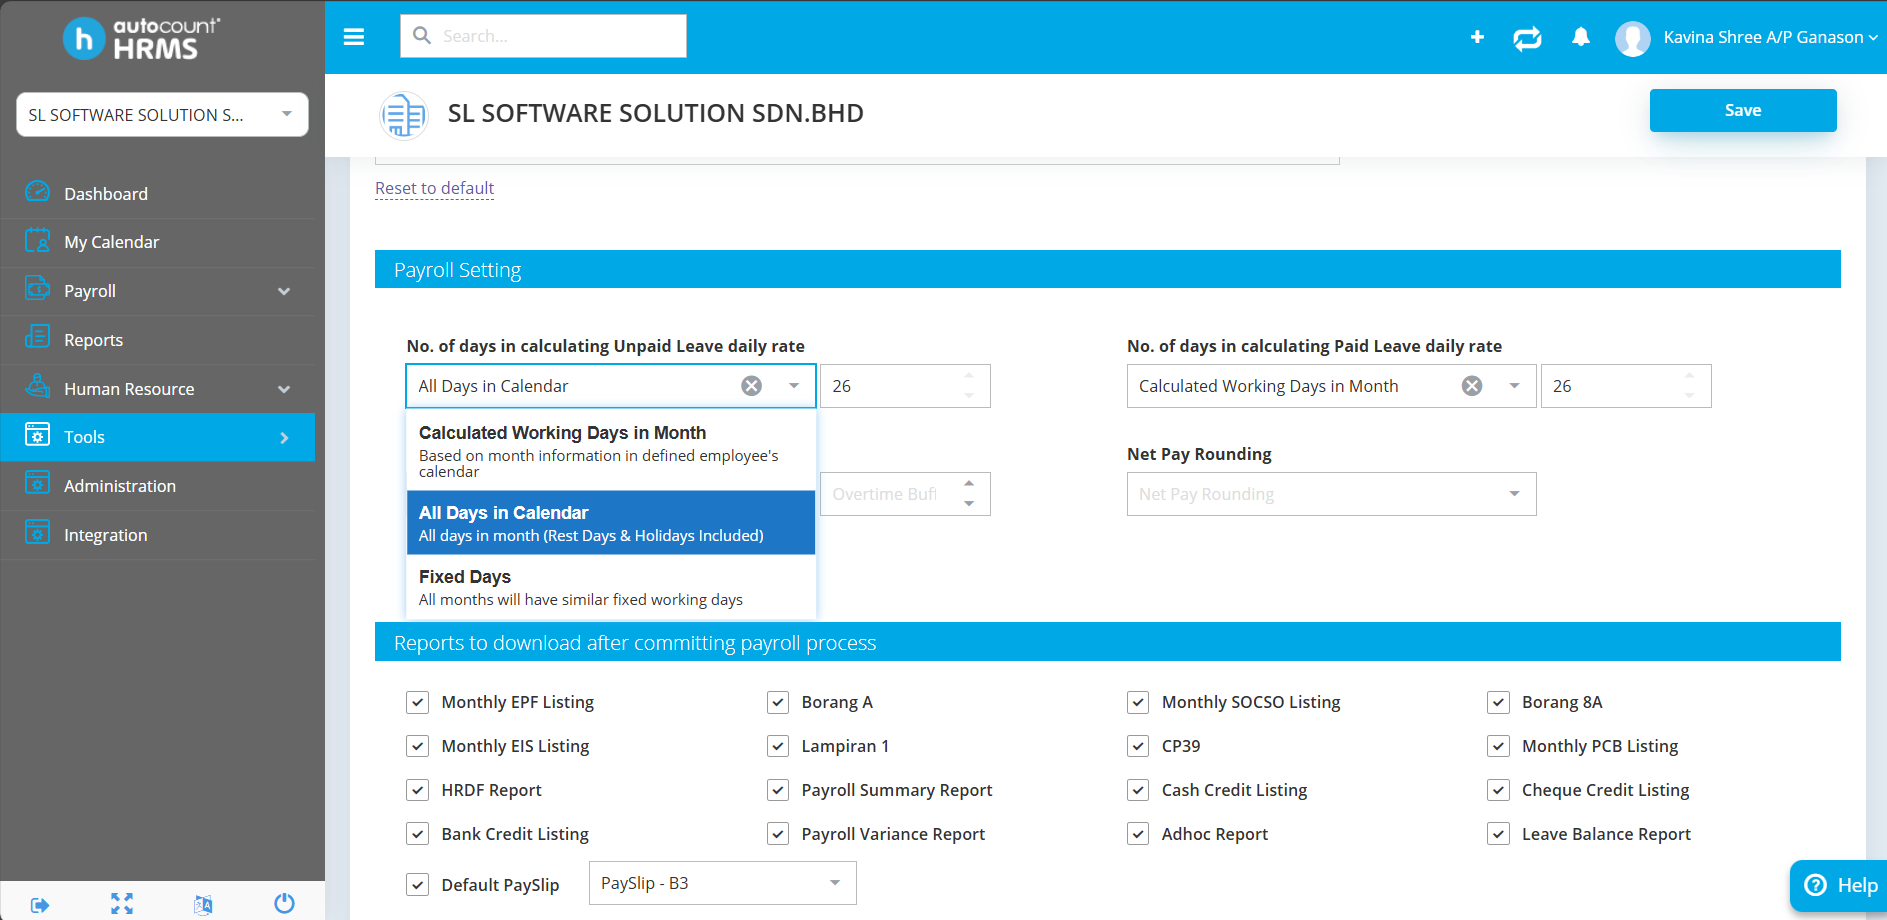Select the Fixed Days option
This screenshot has width=1887, height=920.
click(611, 587)
